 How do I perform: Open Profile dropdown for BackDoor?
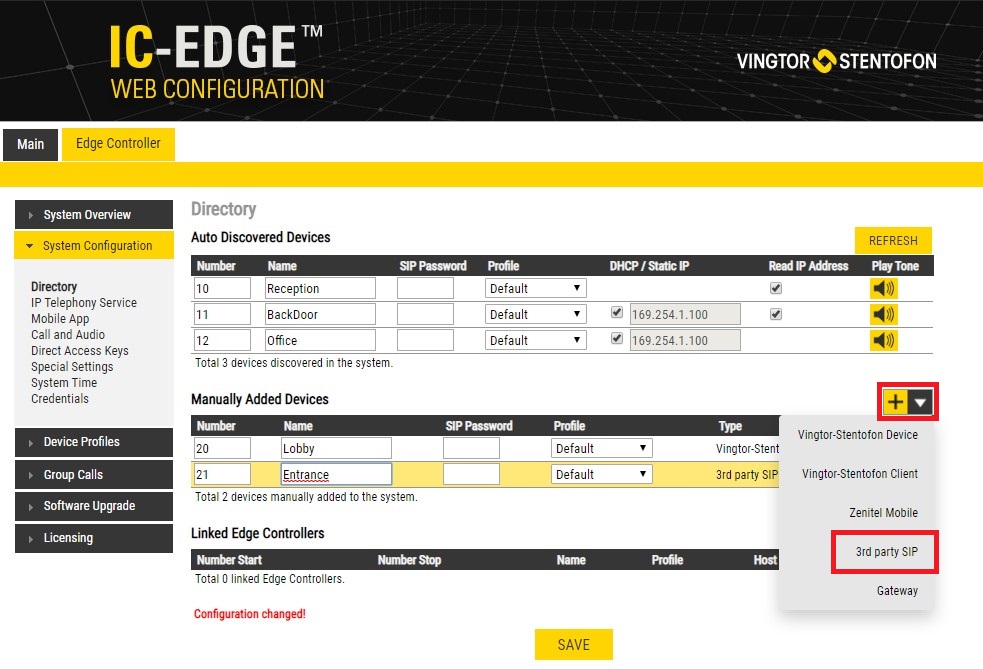tap(535, 314)
